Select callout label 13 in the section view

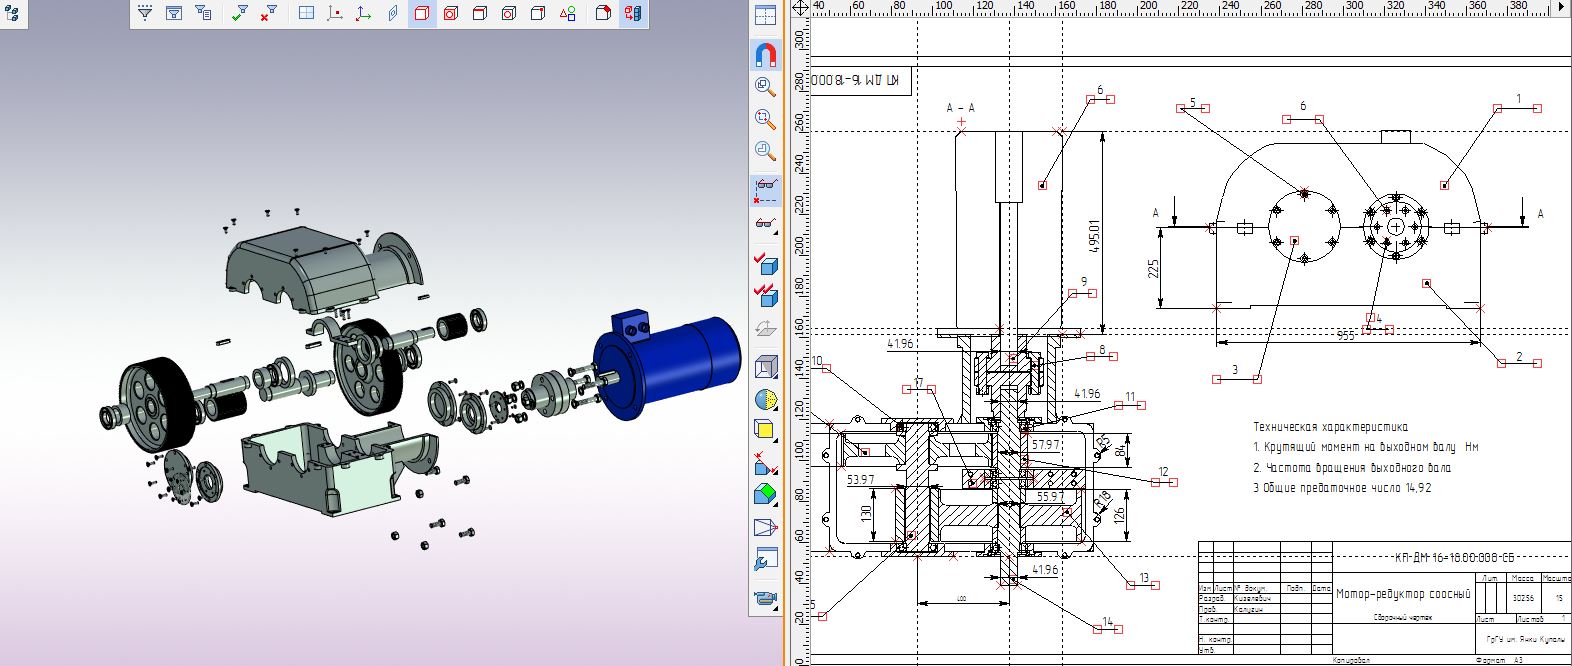pyautogui.click(x=1144, y=578)
